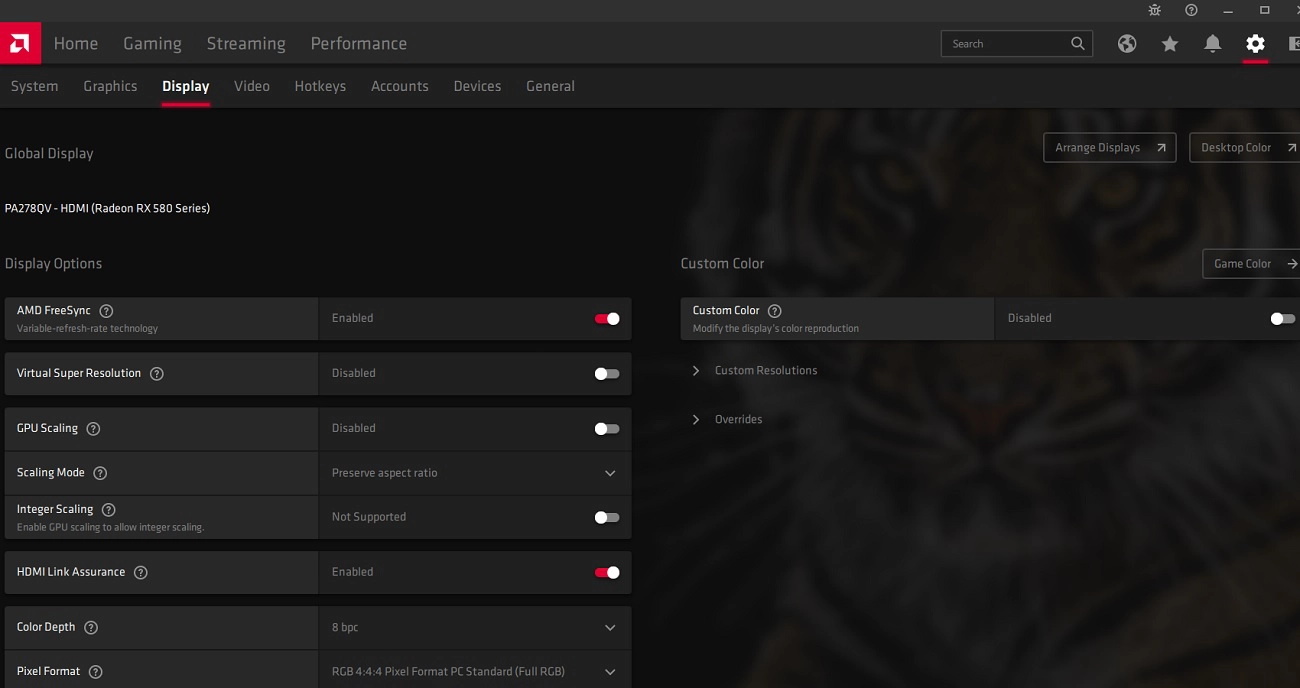The width and height of the screenshot is (1300, 688).
Task: Show notifications via the bell icon
Action: [x=1213, y=43]
